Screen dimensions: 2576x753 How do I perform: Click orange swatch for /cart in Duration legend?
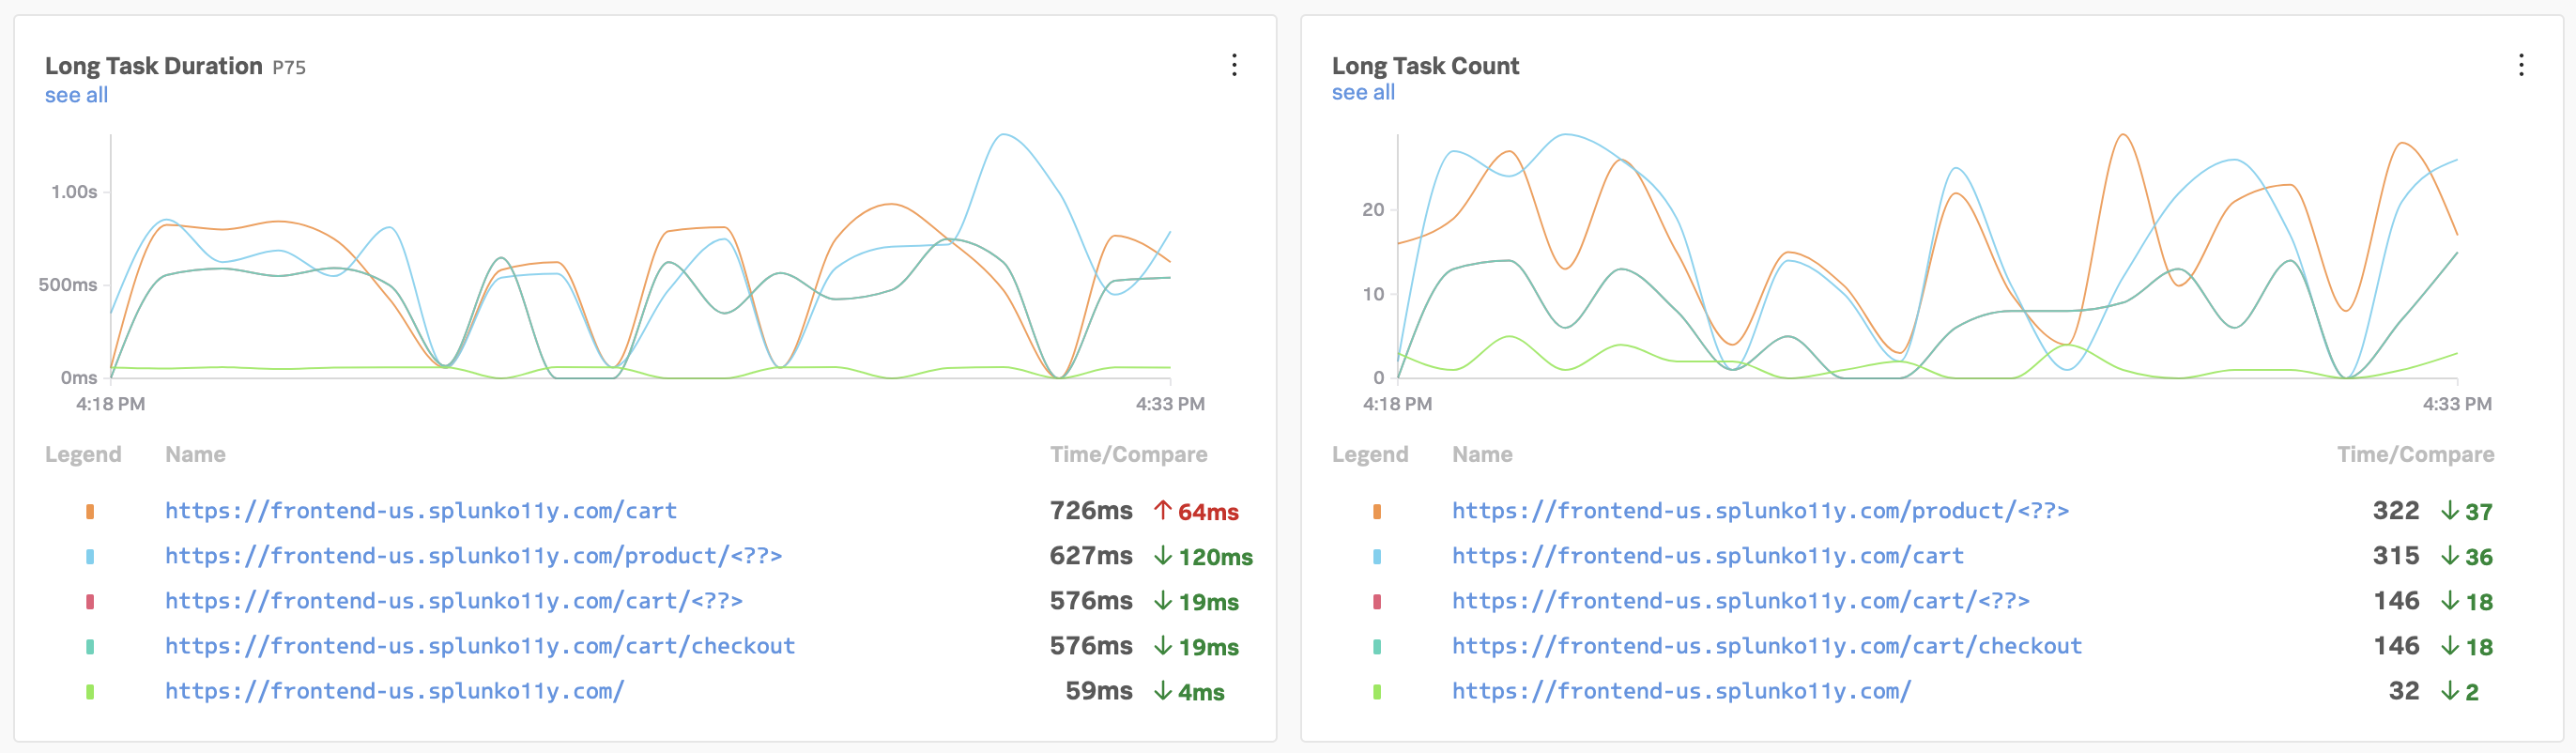90,512
